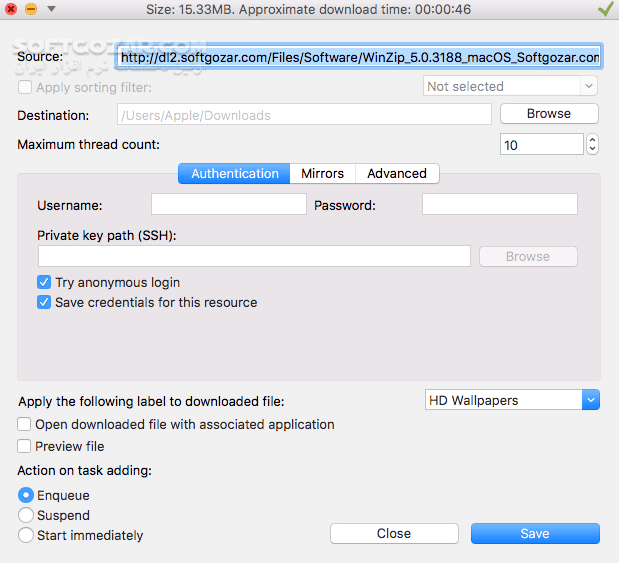Disable Save credentials for this resource
Image resolution: width=619 pixels, height=563 pixels.
point(44,302)
